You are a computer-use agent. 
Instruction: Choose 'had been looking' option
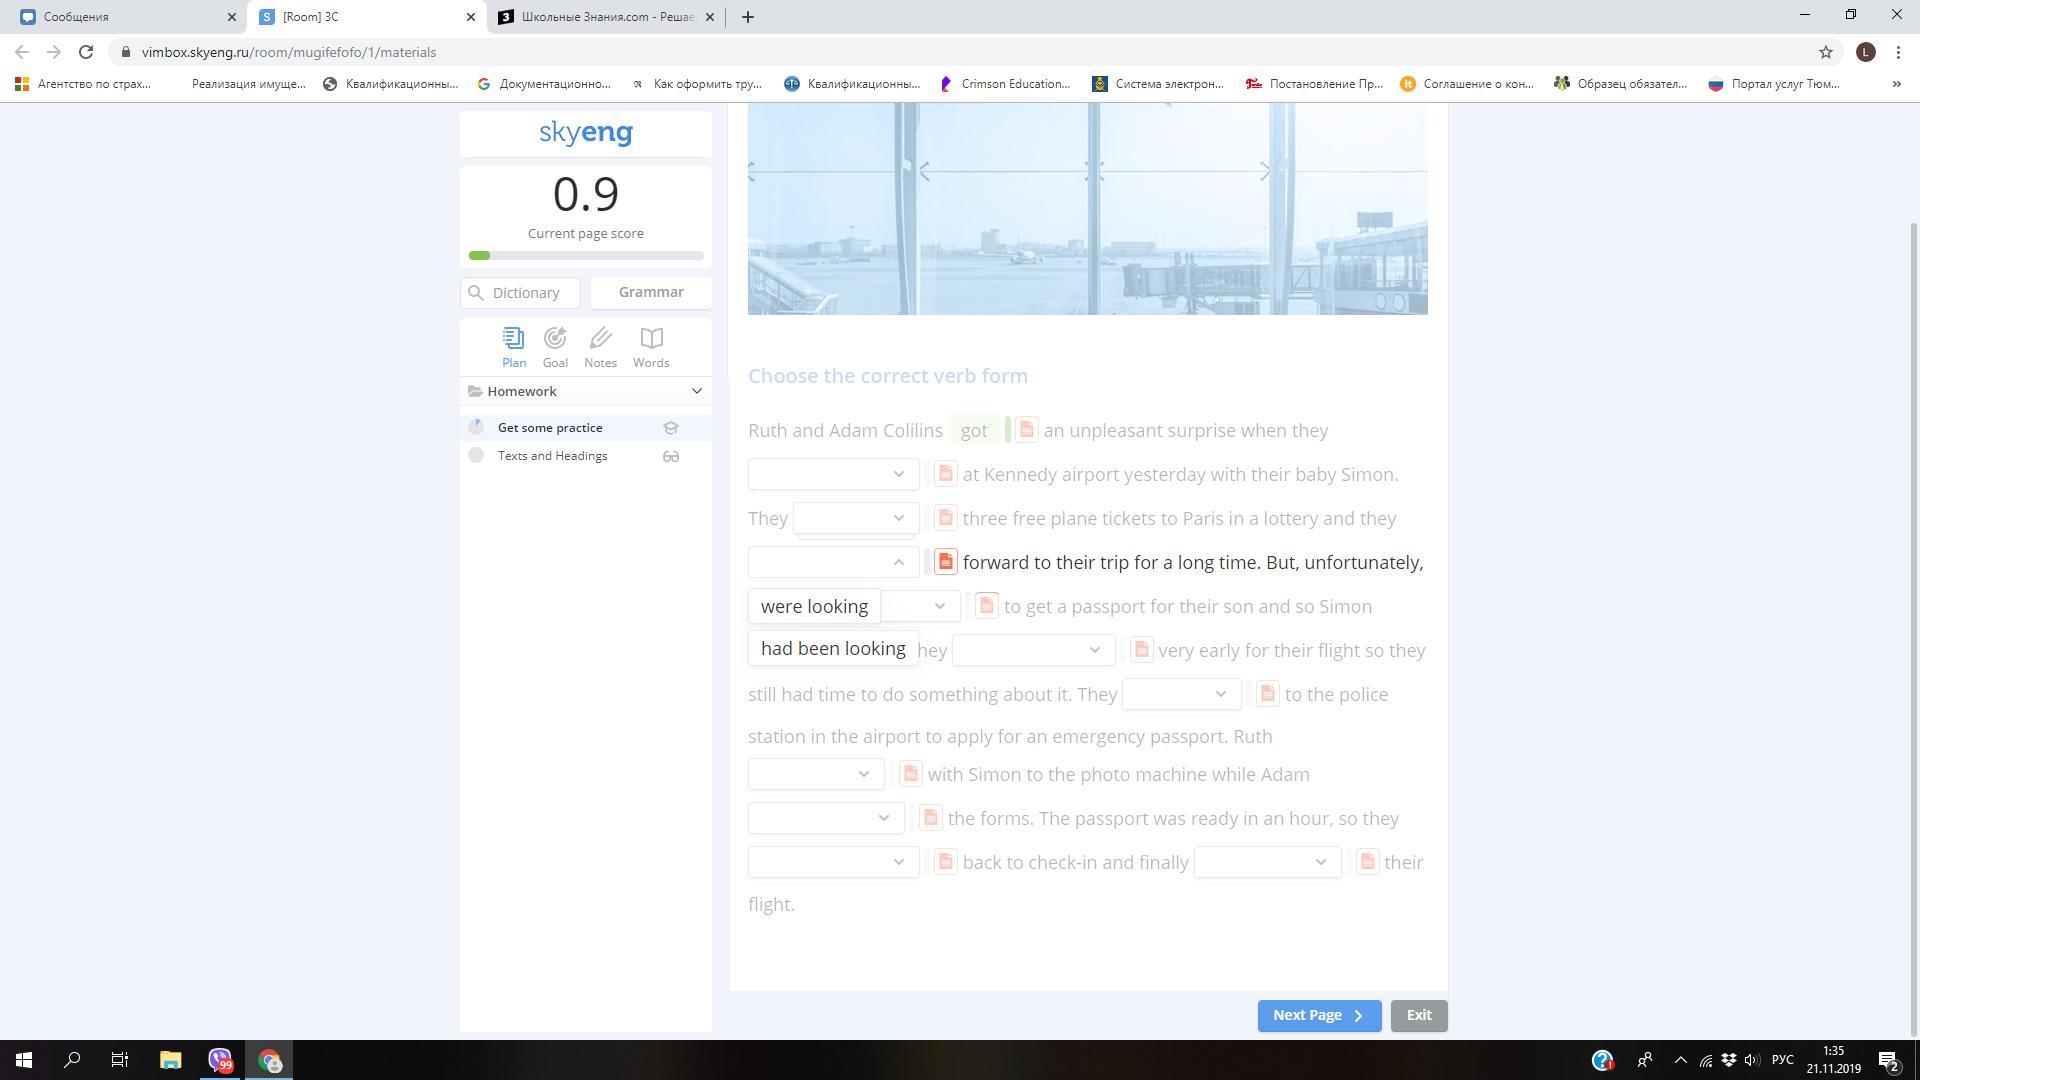[x=833, y=649]
